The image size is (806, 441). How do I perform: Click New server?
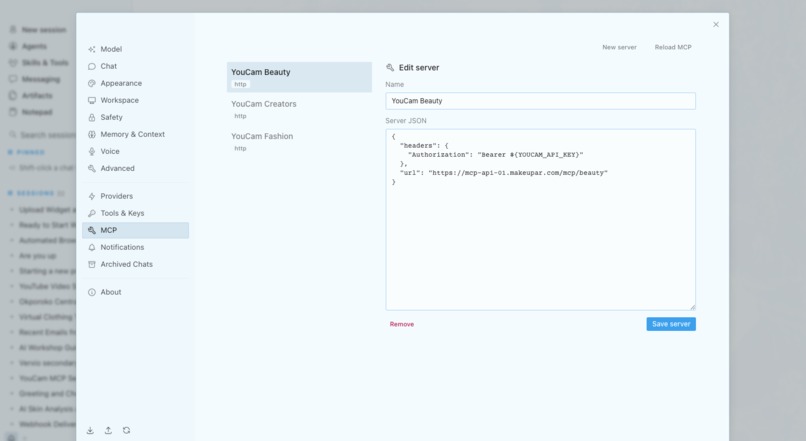pos(619,47)
